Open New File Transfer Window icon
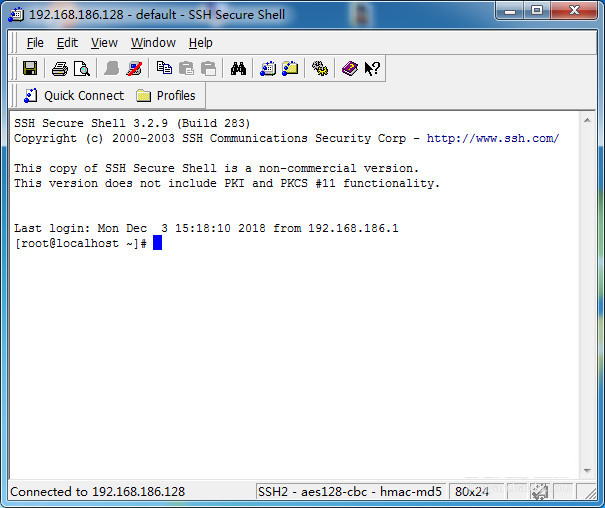 [x=290, y=69]
